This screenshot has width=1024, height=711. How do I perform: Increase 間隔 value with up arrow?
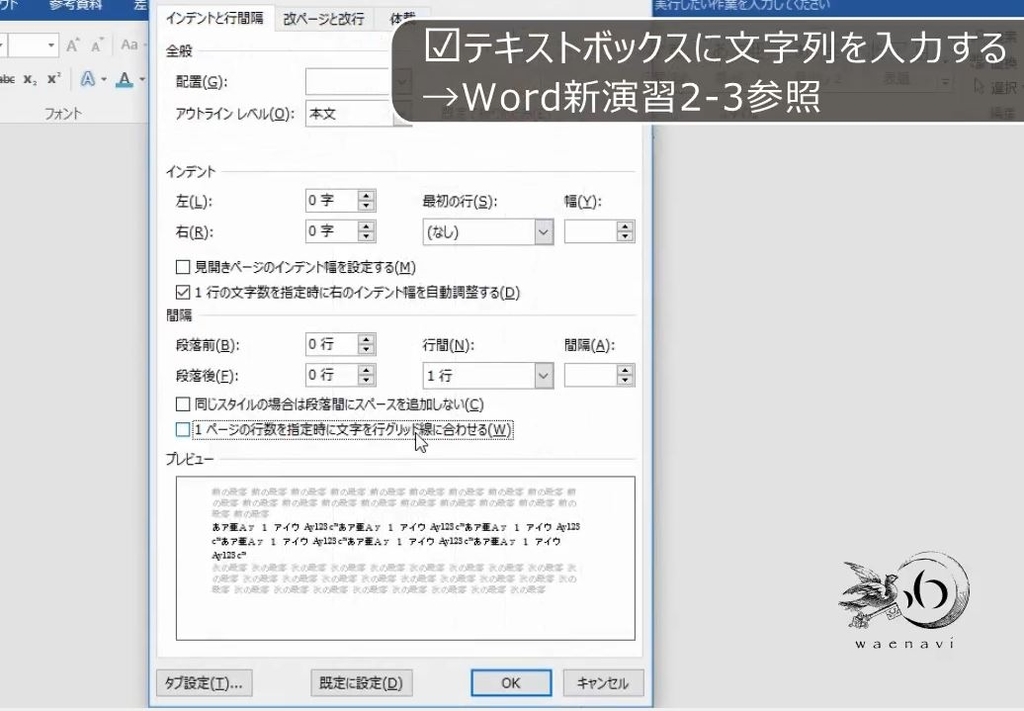coord(626,370)
